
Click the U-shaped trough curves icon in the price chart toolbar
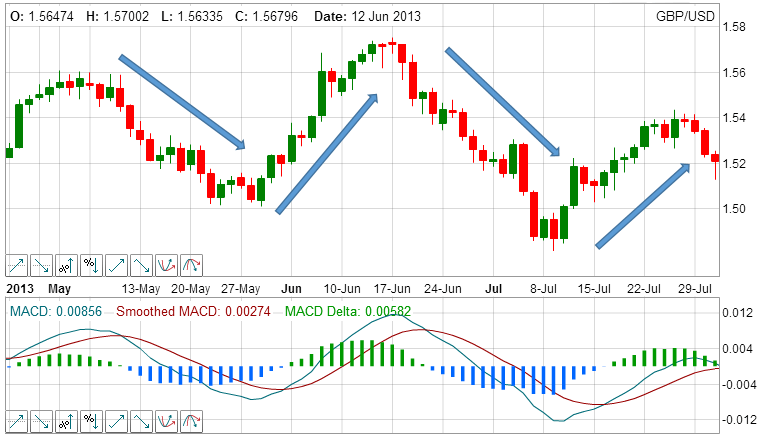point(166,265)
